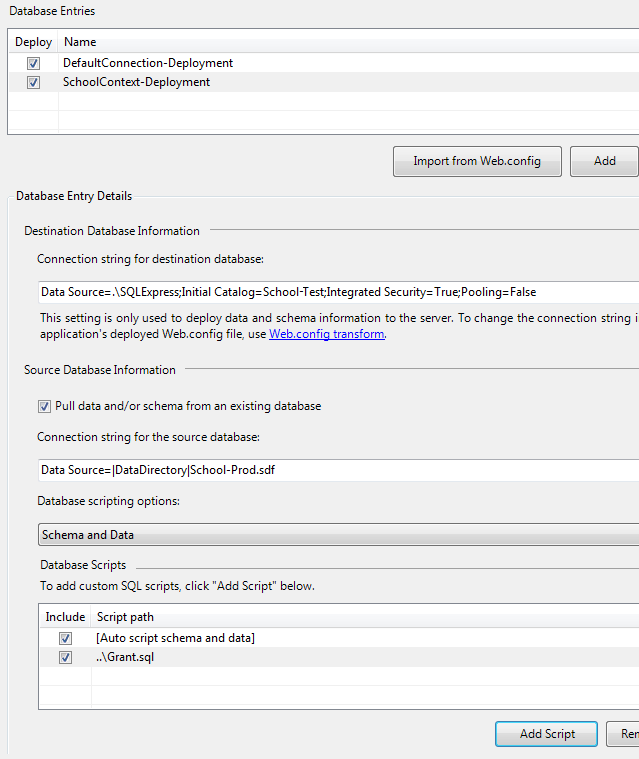Viewport: 639px width, 759px height.
Task: Click the Include column header
Action: pyautogui.click(x=65, y=617)
